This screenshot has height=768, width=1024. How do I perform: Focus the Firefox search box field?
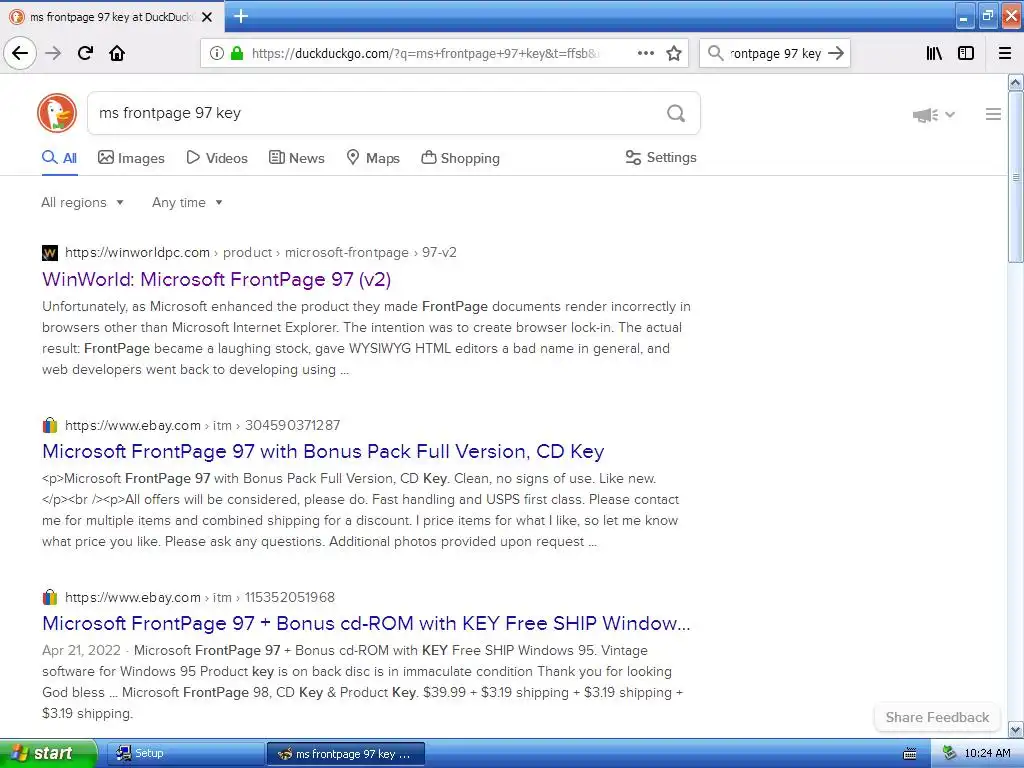(x=775, y=53)
